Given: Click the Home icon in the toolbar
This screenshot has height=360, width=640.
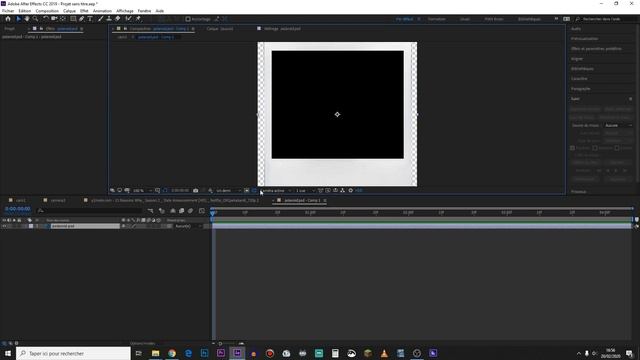Looking at the screenshot, I should (8, 19).
